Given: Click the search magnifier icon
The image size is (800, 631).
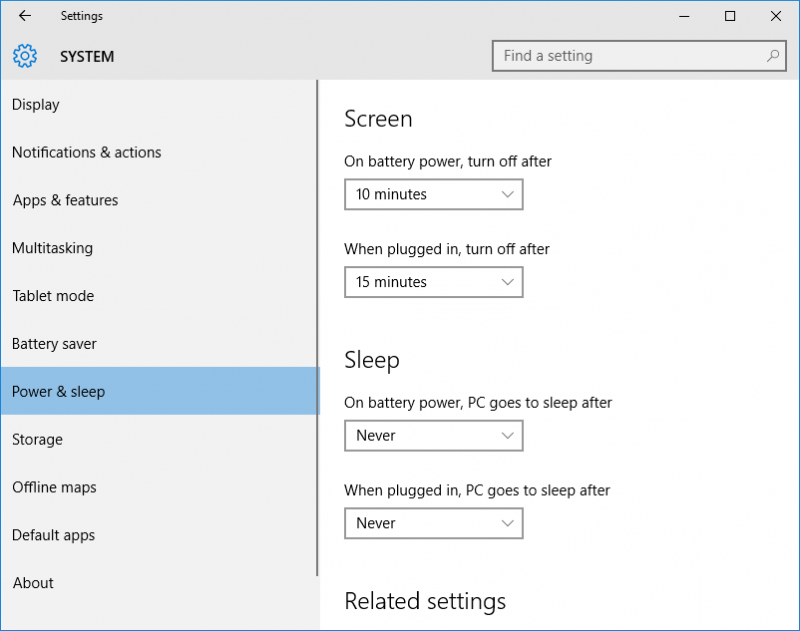Looking at the screenshot, I should 773,56.
